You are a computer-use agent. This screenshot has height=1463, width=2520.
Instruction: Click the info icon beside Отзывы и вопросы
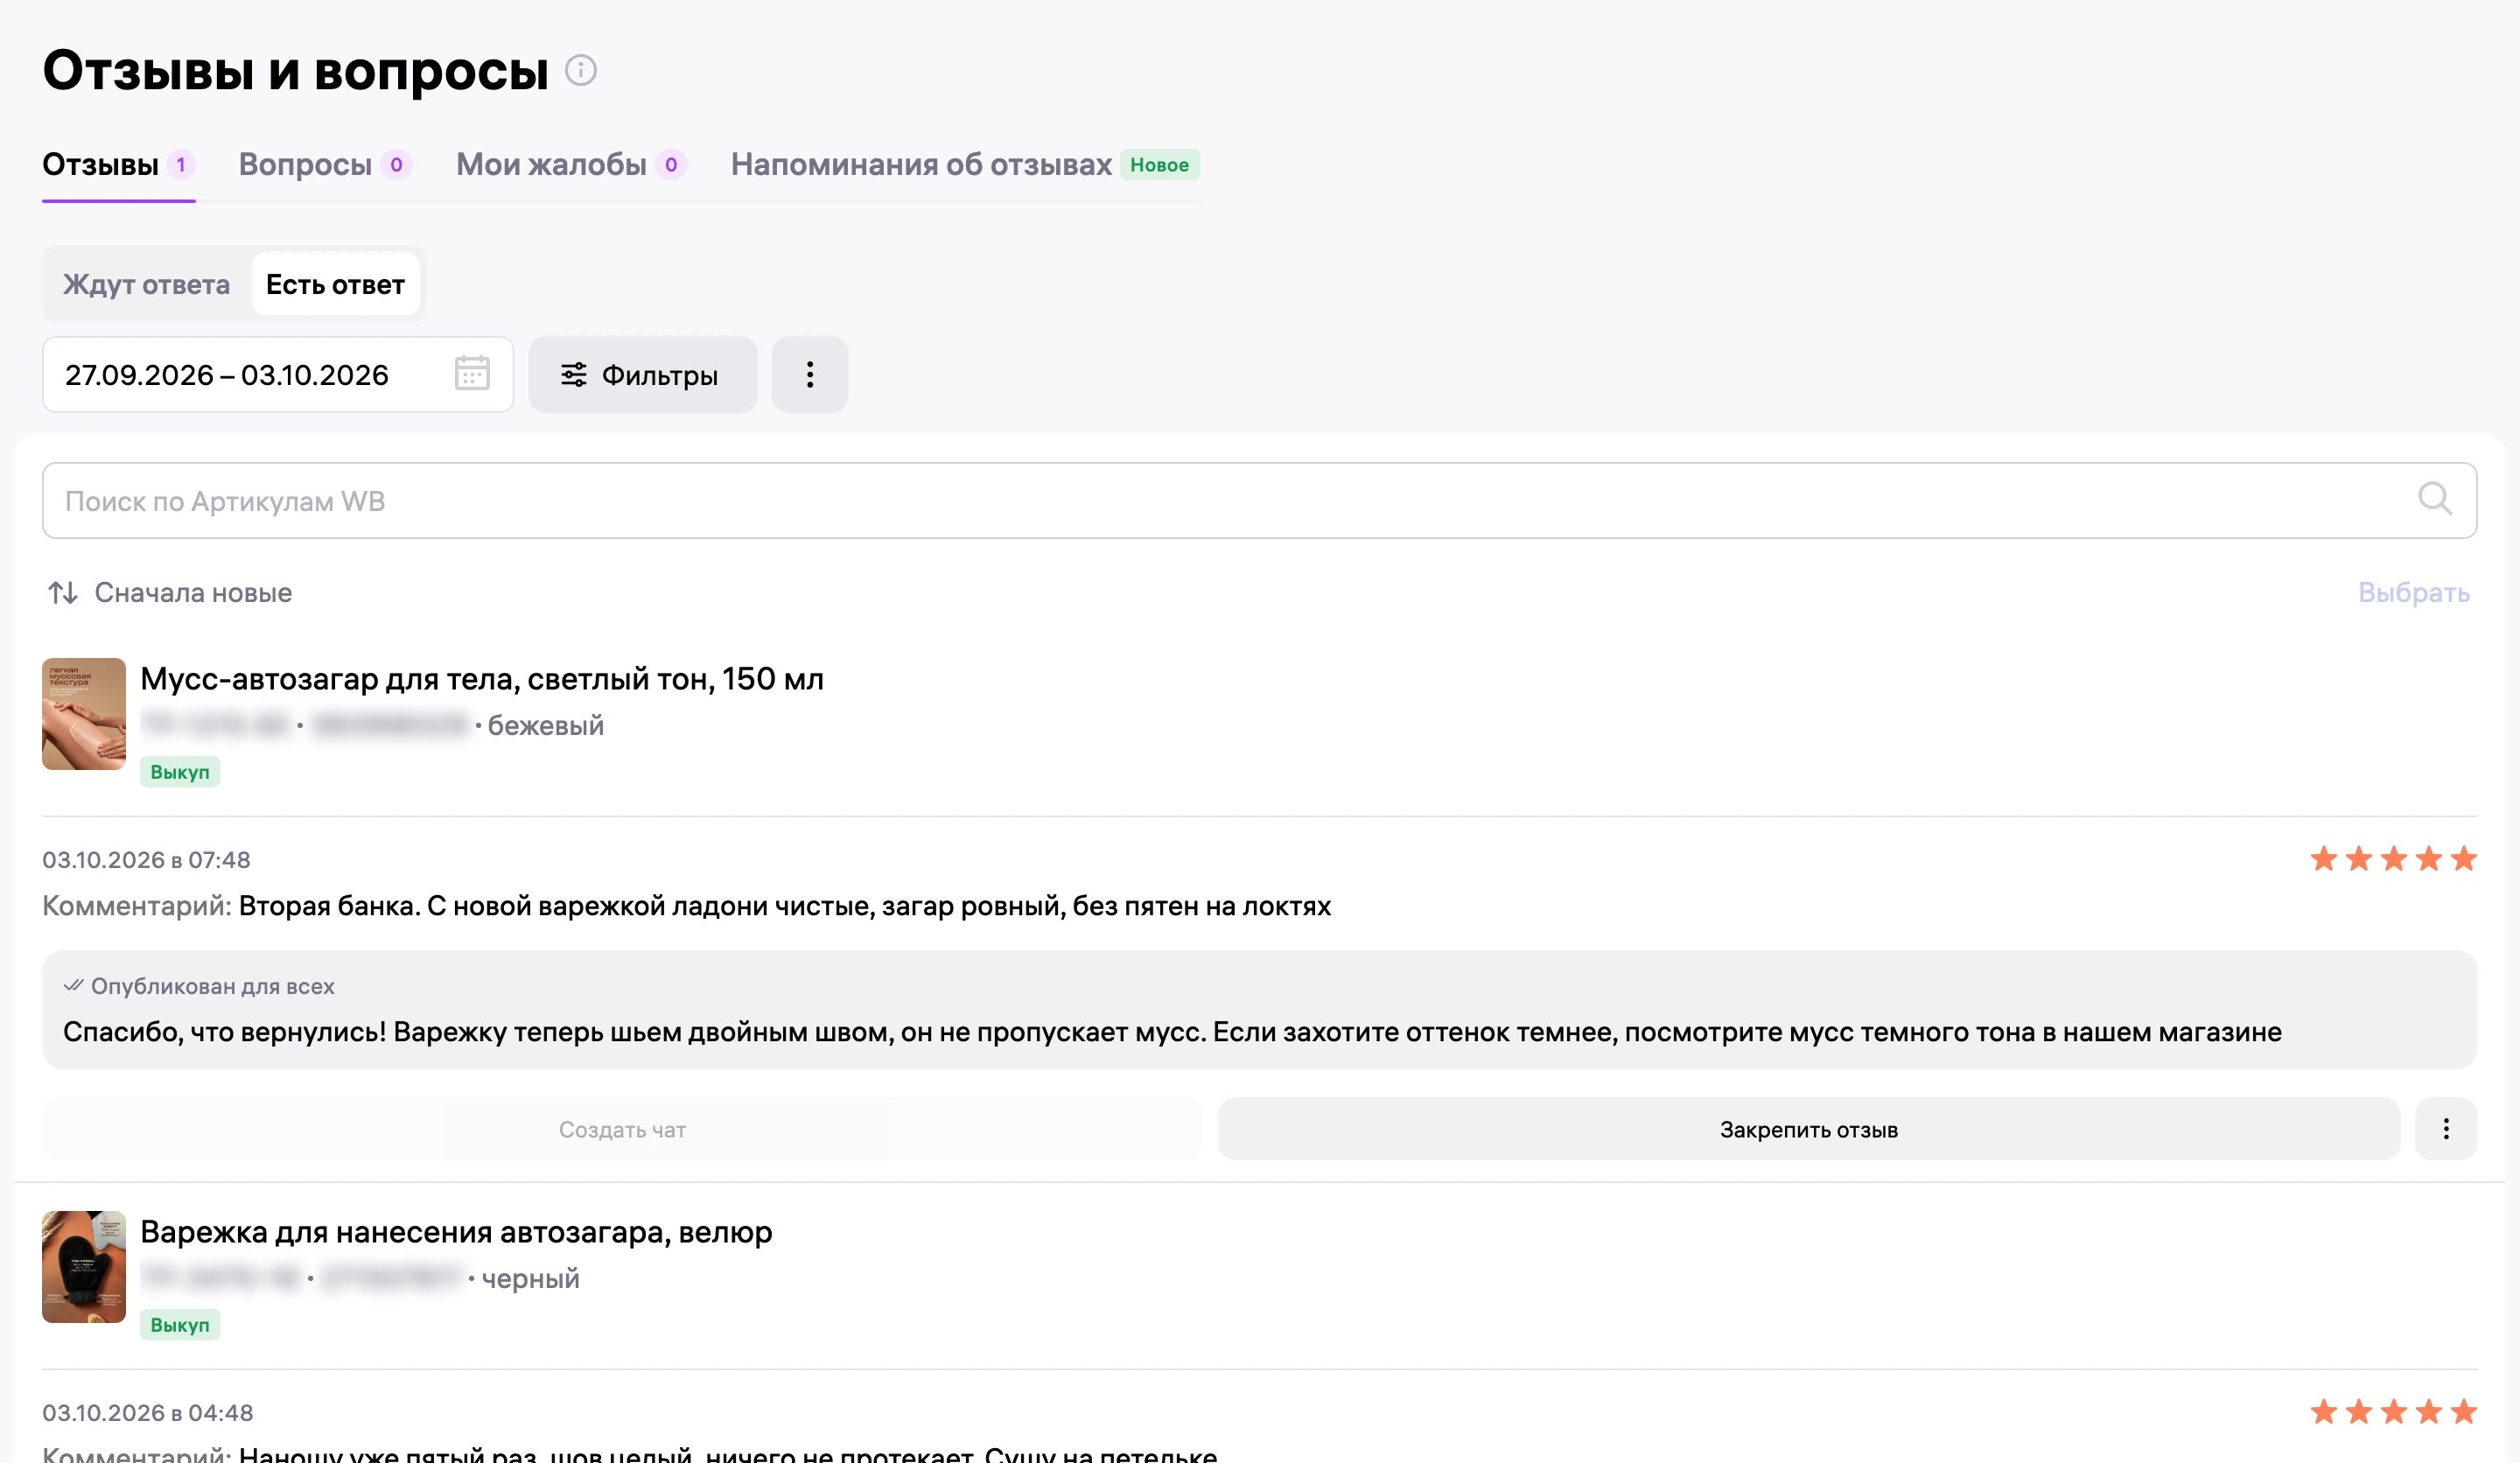[581, 70]
